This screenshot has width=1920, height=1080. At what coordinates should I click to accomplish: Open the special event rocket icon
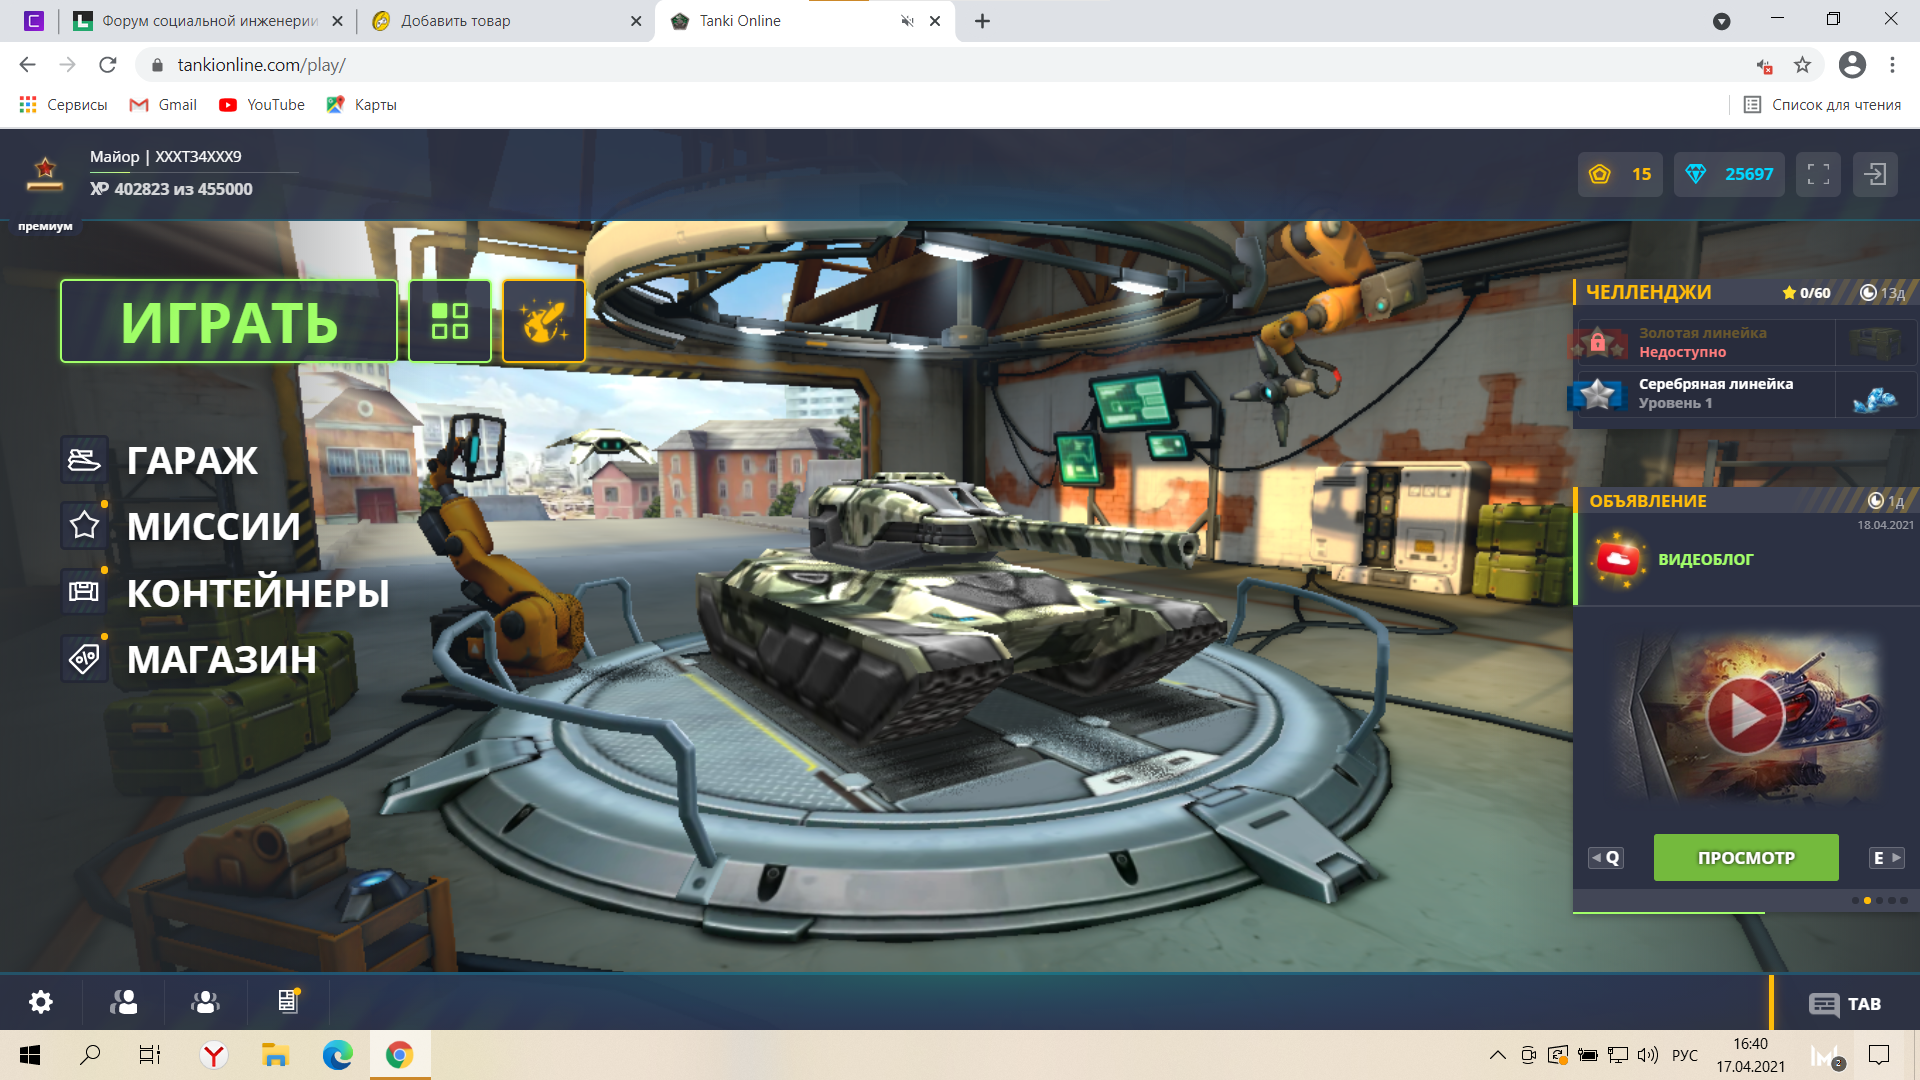coord(543,321)
